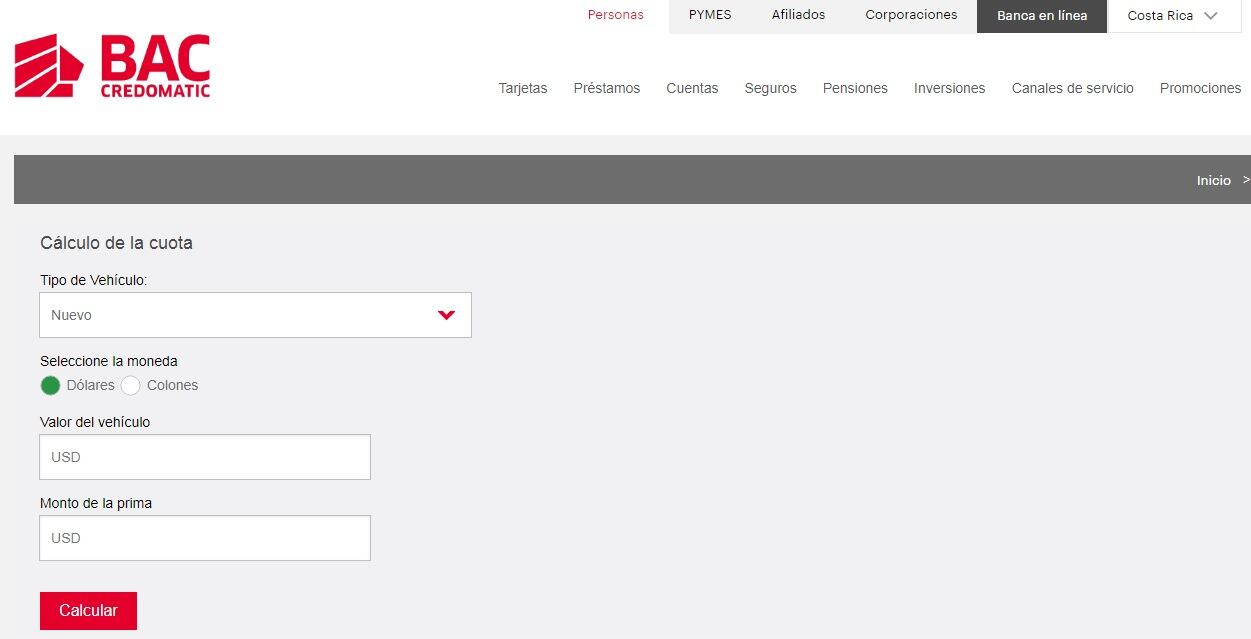This screenshot has width=1251, height=639.
Task: Click the Banca en línea button
Action: tap(1041, 16)
